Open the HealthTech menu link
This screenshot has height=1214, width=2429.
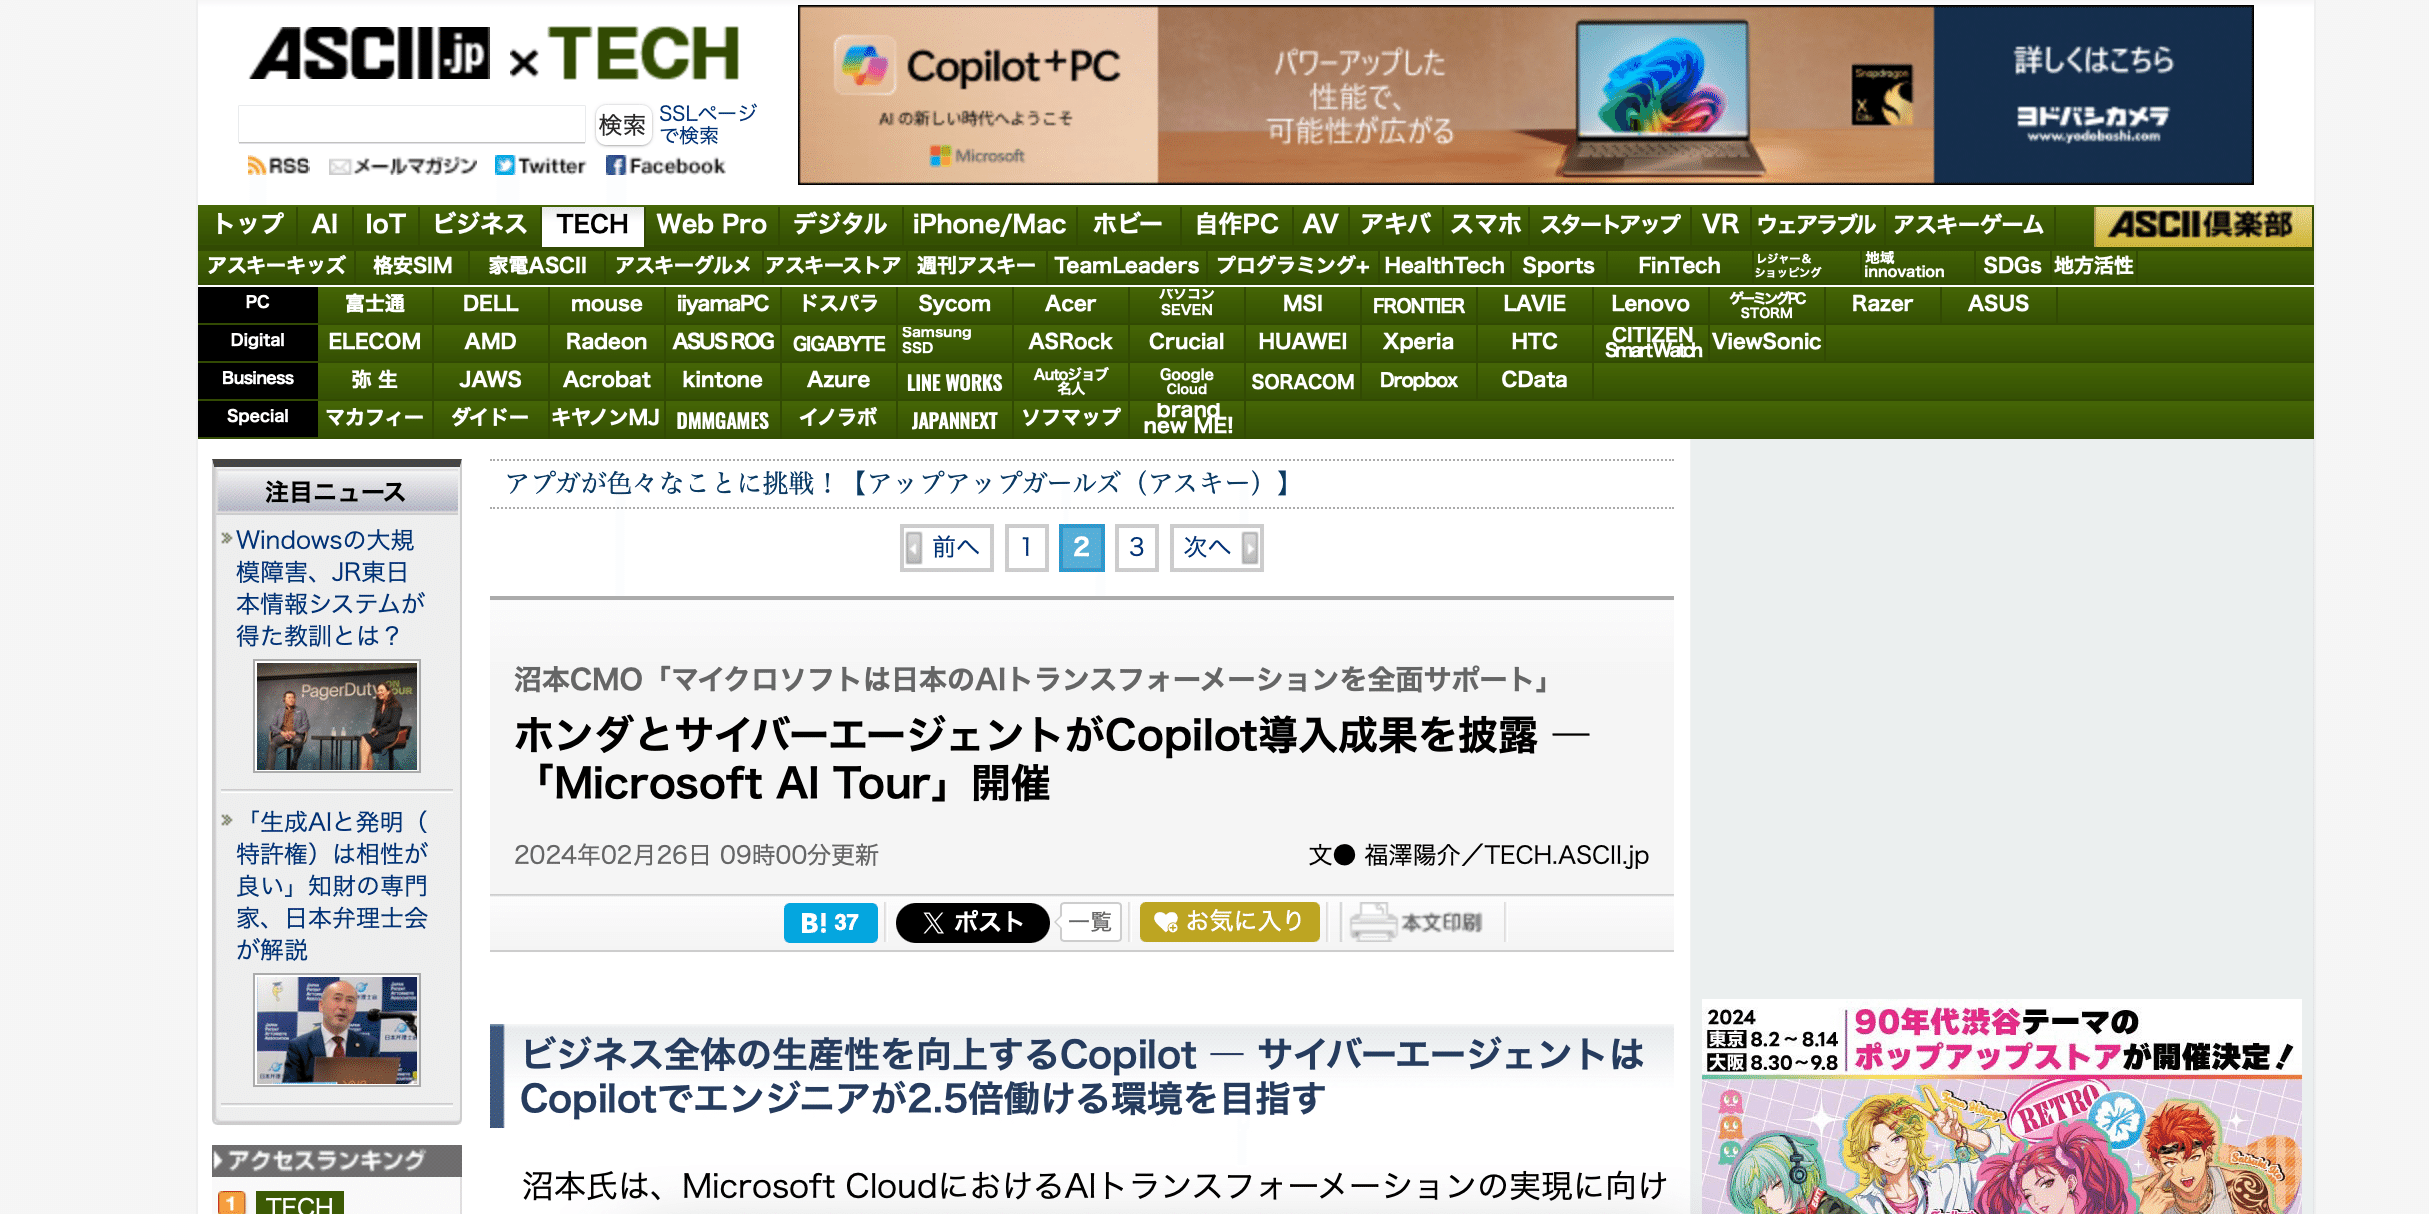[1444, 266]
